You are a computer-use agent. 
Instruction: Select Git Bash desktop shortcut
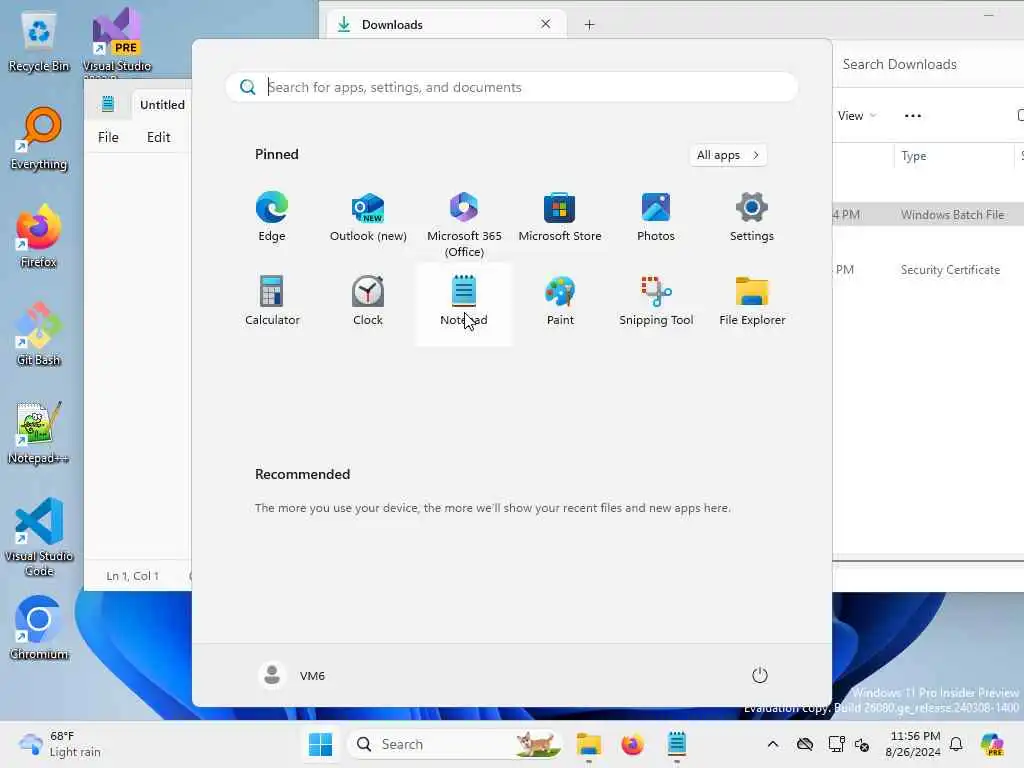39,334
